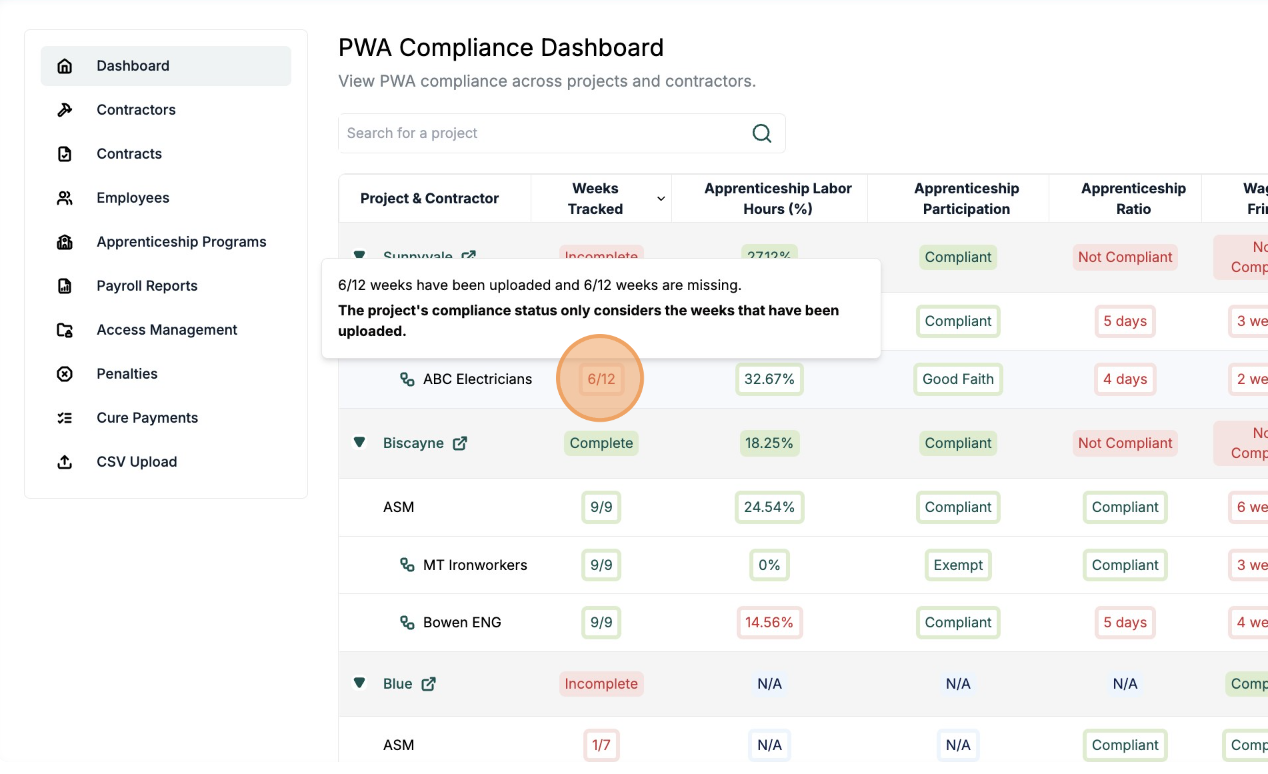Sort by Weeks Tracked column chevron
The image size is (1268, 774).
point(660,199)
